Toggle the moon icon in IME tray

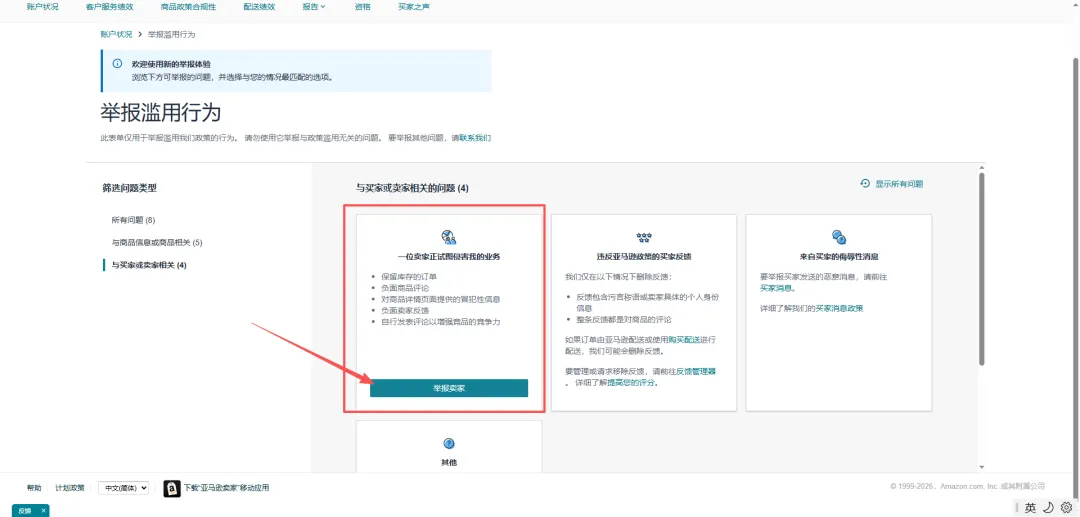point(1048,507)
